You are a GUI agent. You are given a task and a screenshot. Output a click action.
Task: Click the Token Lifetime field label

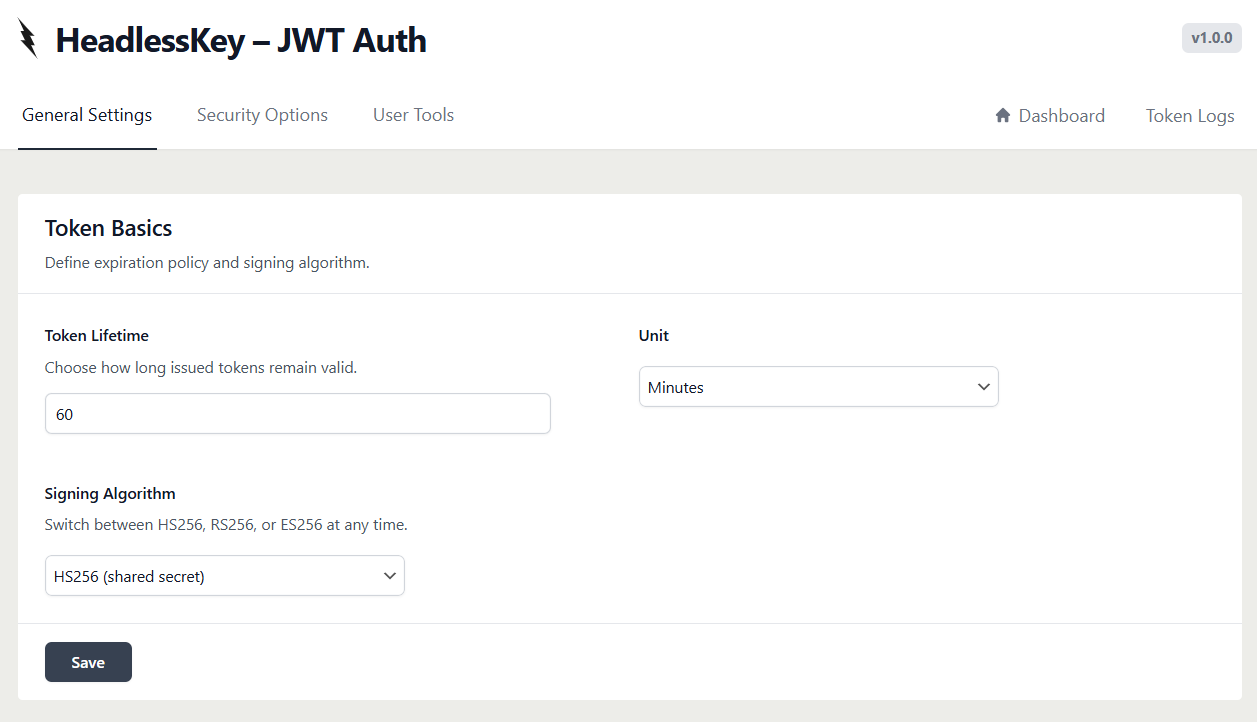pos(97,336)
